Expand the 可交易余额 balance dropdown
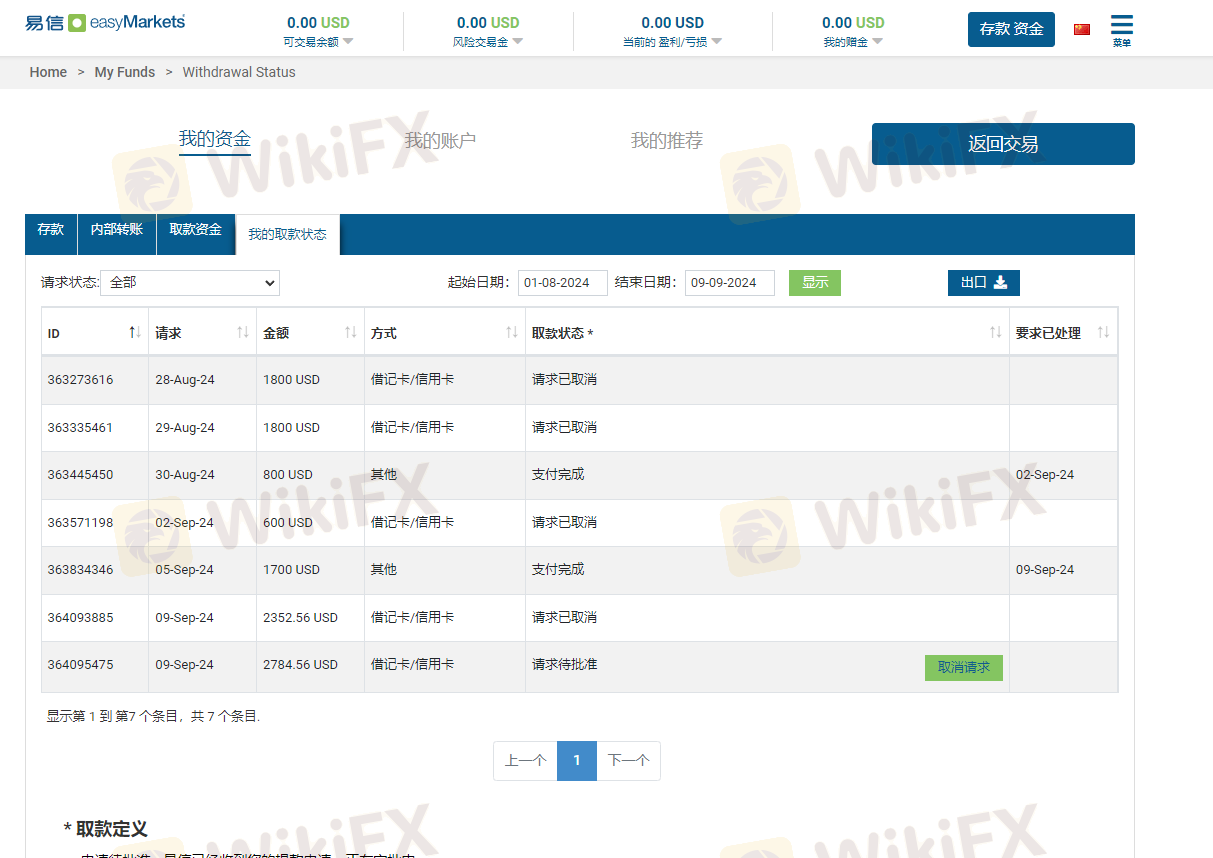1213x858 pixels. pyautogui.click(x=348, y=42)
